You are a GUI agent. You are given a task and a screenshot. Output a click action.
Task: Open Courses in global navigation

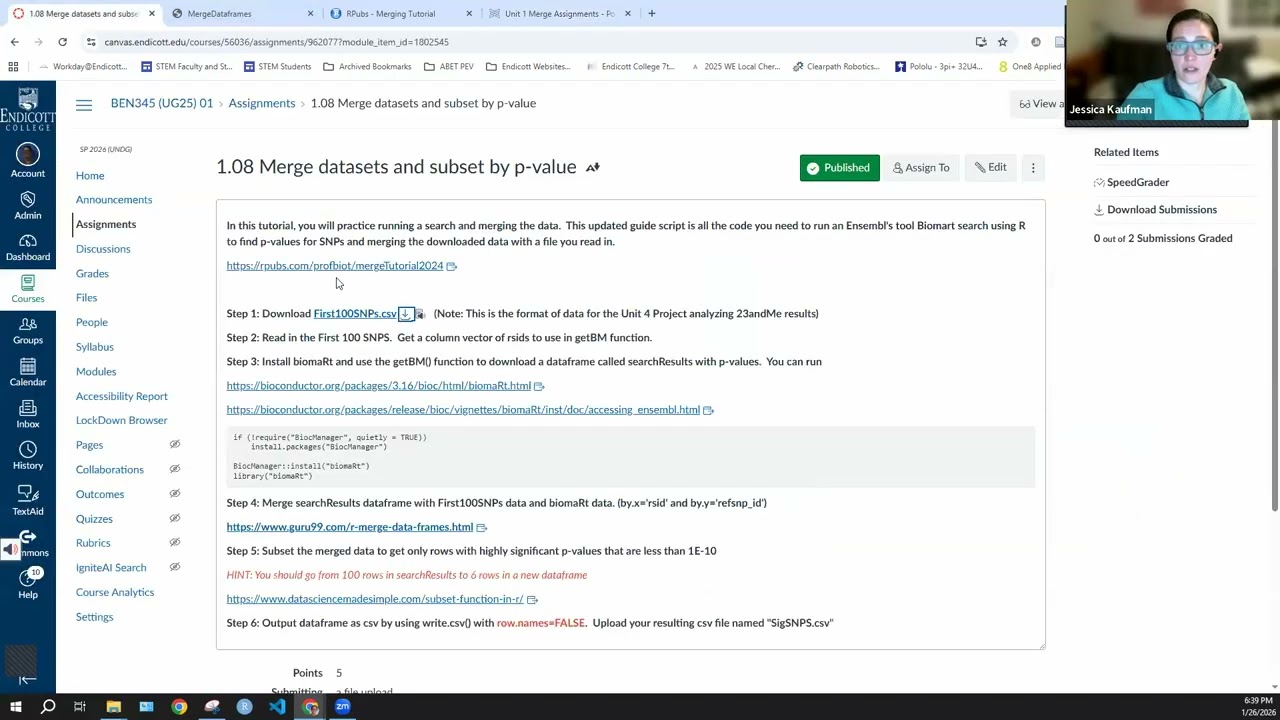[28, 288]
